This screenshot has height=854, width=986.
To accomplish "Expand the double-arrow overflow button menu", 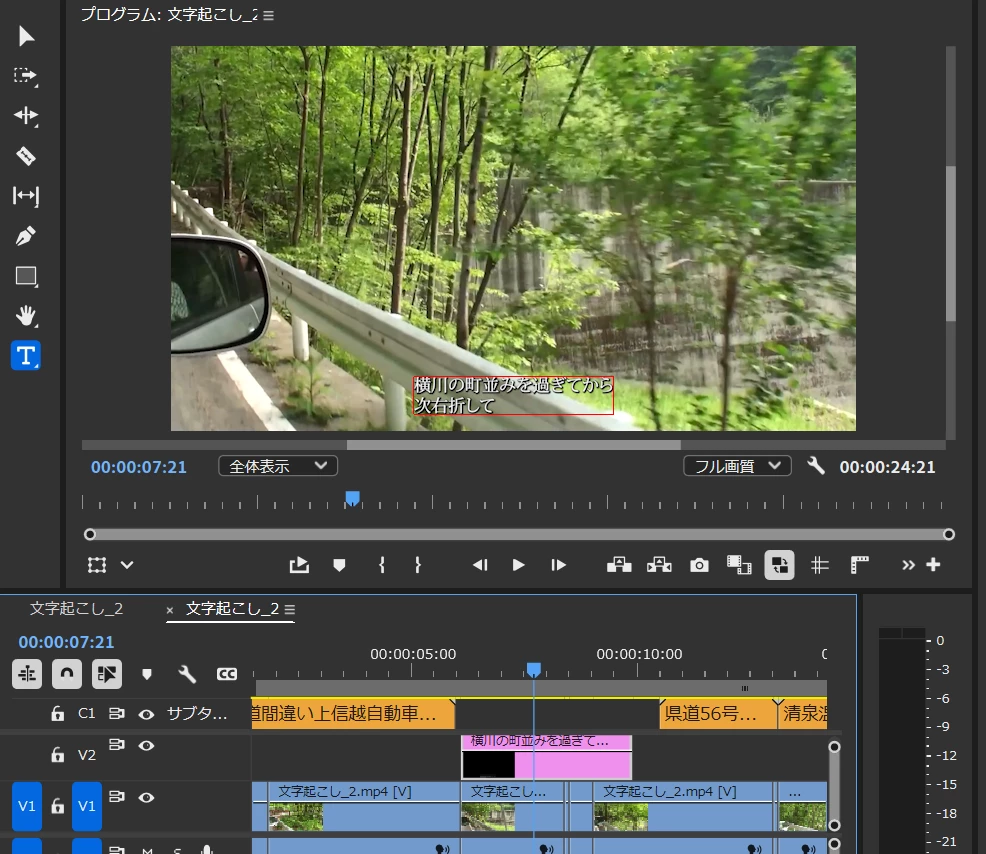I will (x=907, y=565).
